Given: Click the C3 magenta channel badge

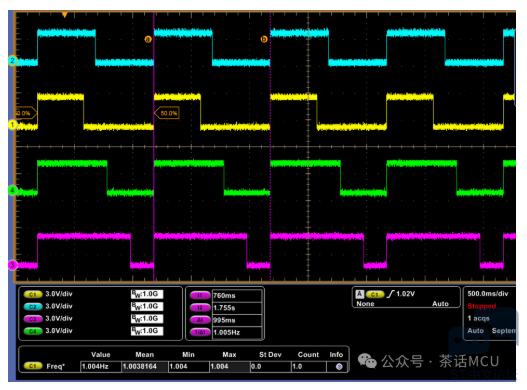Looking at the screenshot, I should (33, 319).
